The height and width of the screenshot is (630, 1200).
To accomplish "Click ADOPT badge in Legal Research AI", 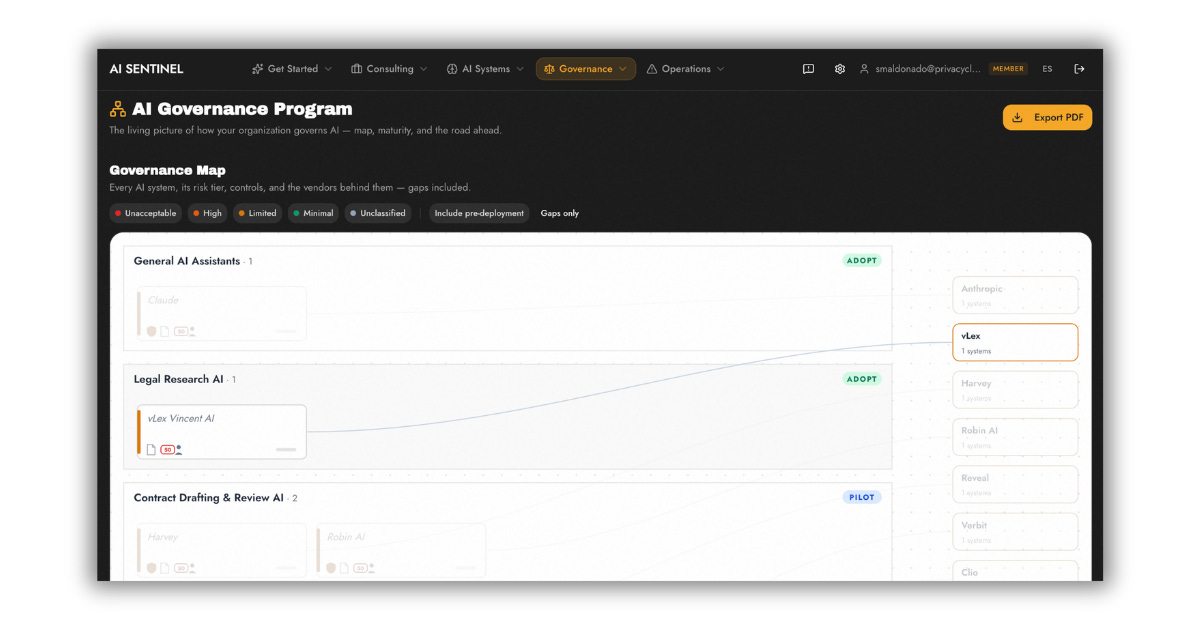I will (x=861, y=379).
